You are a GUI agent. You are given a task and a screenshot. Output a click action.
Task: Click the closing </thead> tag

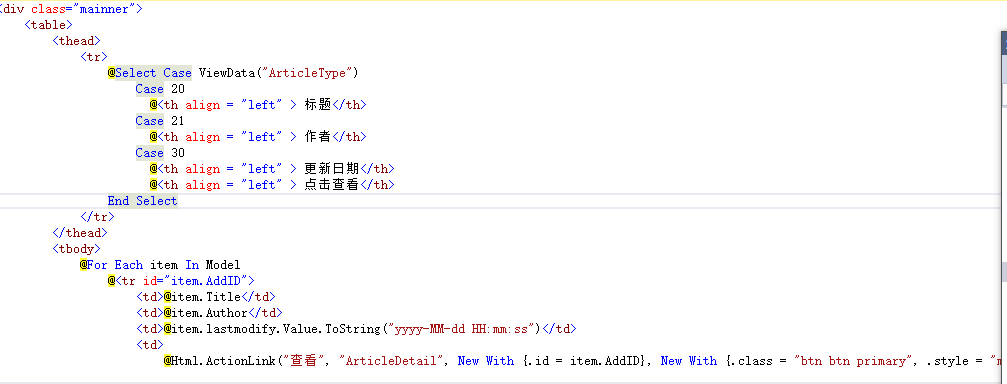coord(80,233)
